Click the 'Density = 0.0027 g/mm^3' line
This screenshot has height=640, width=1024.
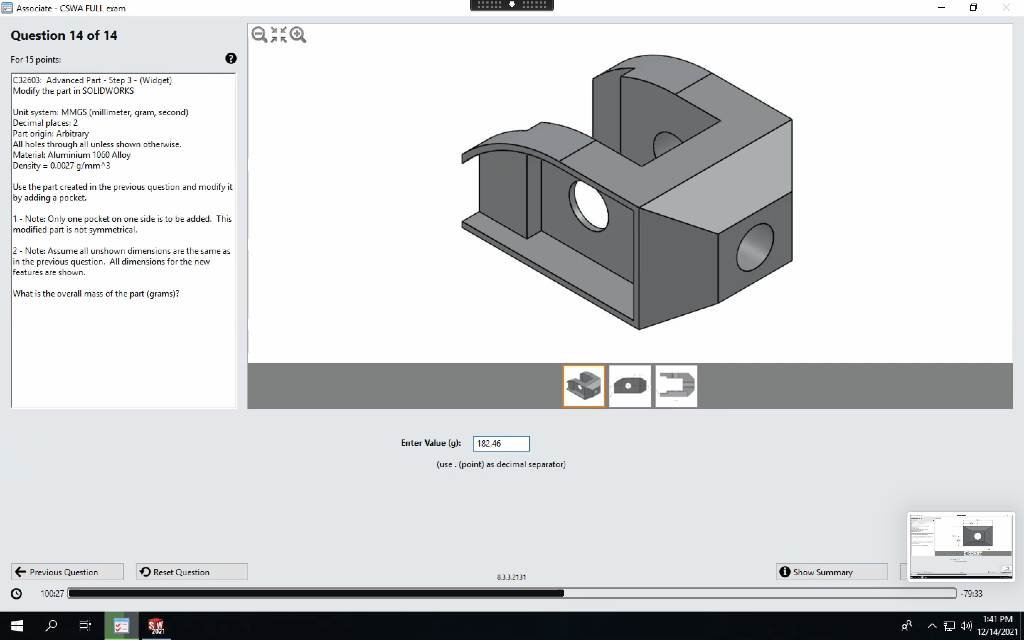click(x=61, y=166)
